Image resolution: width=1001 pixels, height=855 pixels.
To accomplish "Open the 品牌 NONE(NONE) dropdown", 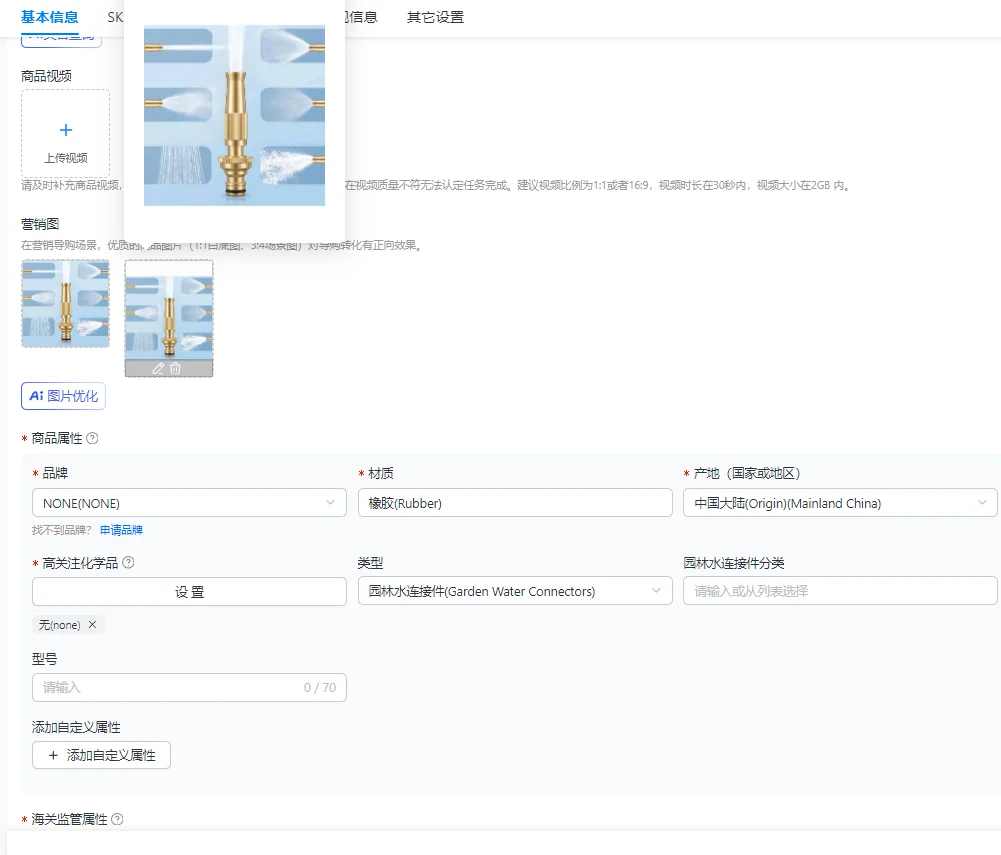I will click(x=189, y=503).
